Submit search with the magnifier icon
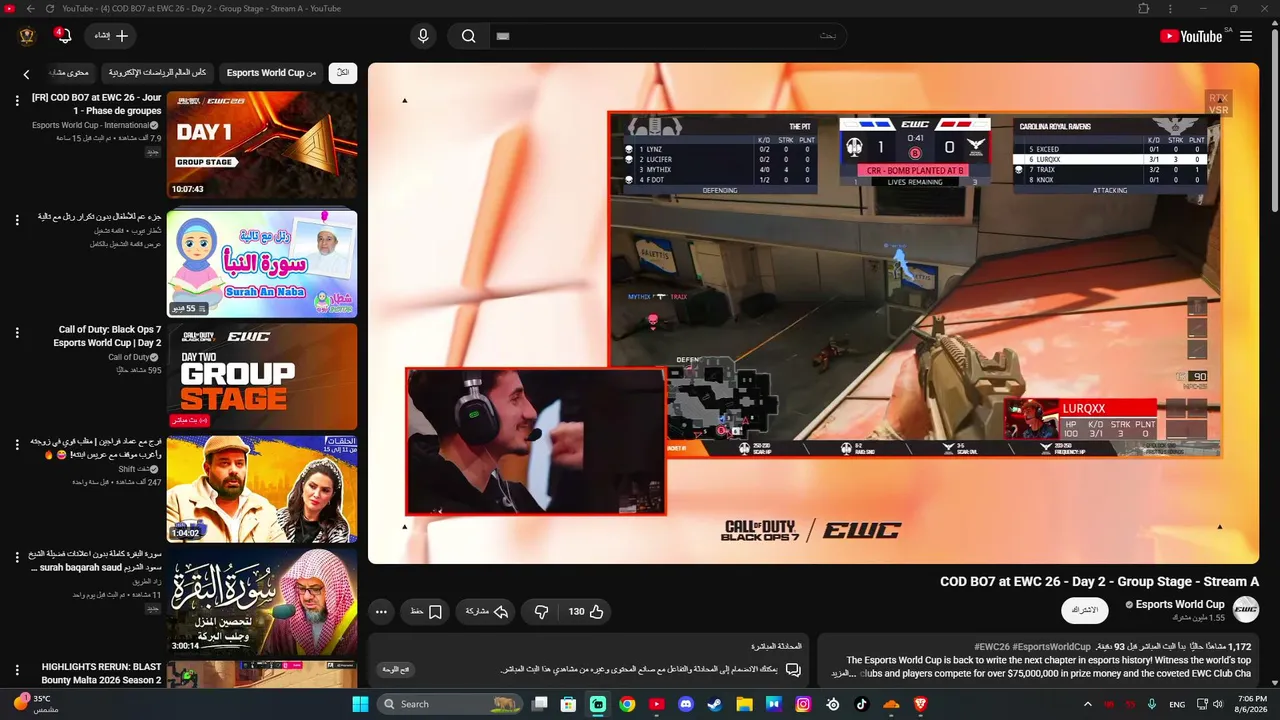 click(468, 36)
